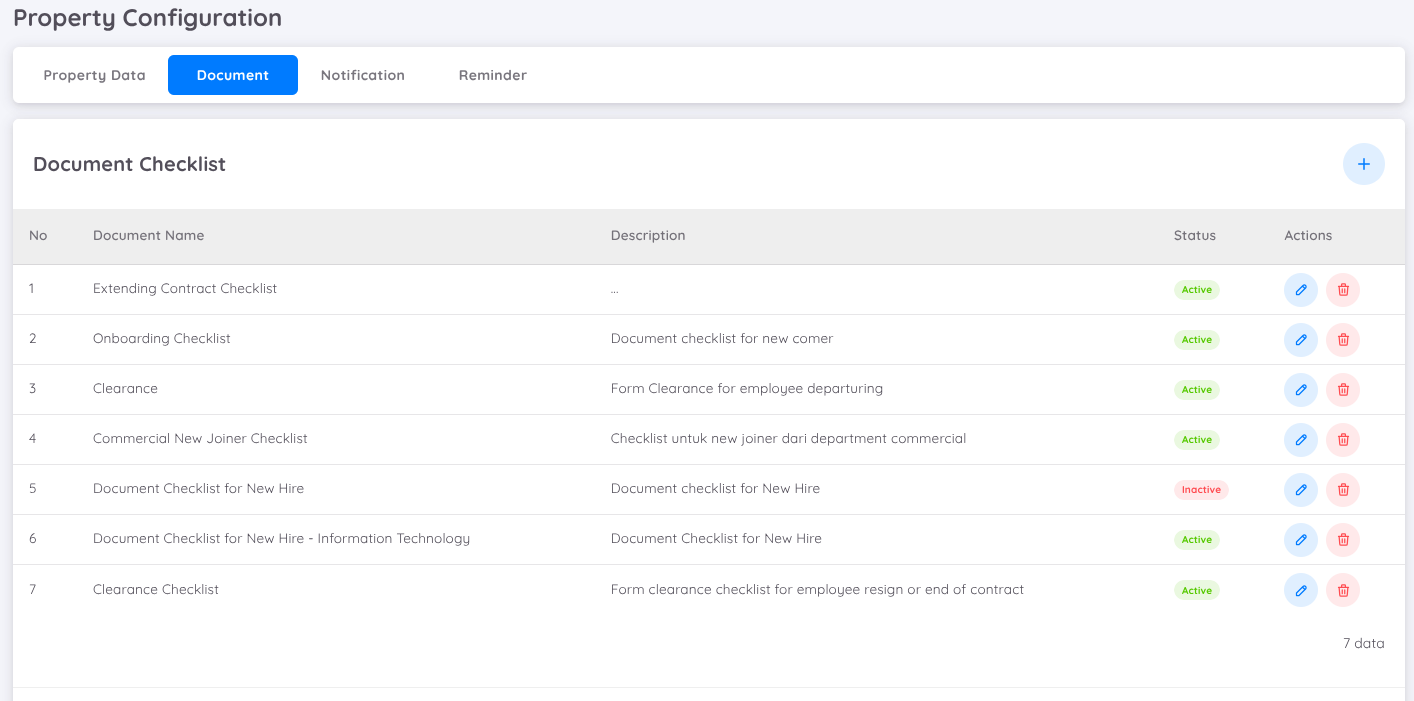The height and width of the screenshot is (701, 1414).
Task: Delete the Onboarding Checklist entry
Action: click(1342, 340)
